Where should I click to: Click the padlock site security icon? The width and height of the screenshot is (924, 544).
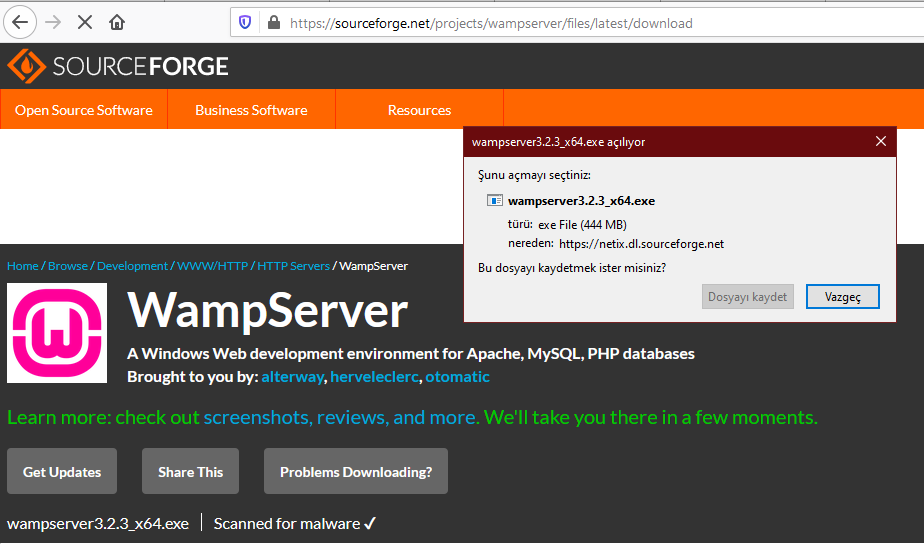tap(273, 22)
